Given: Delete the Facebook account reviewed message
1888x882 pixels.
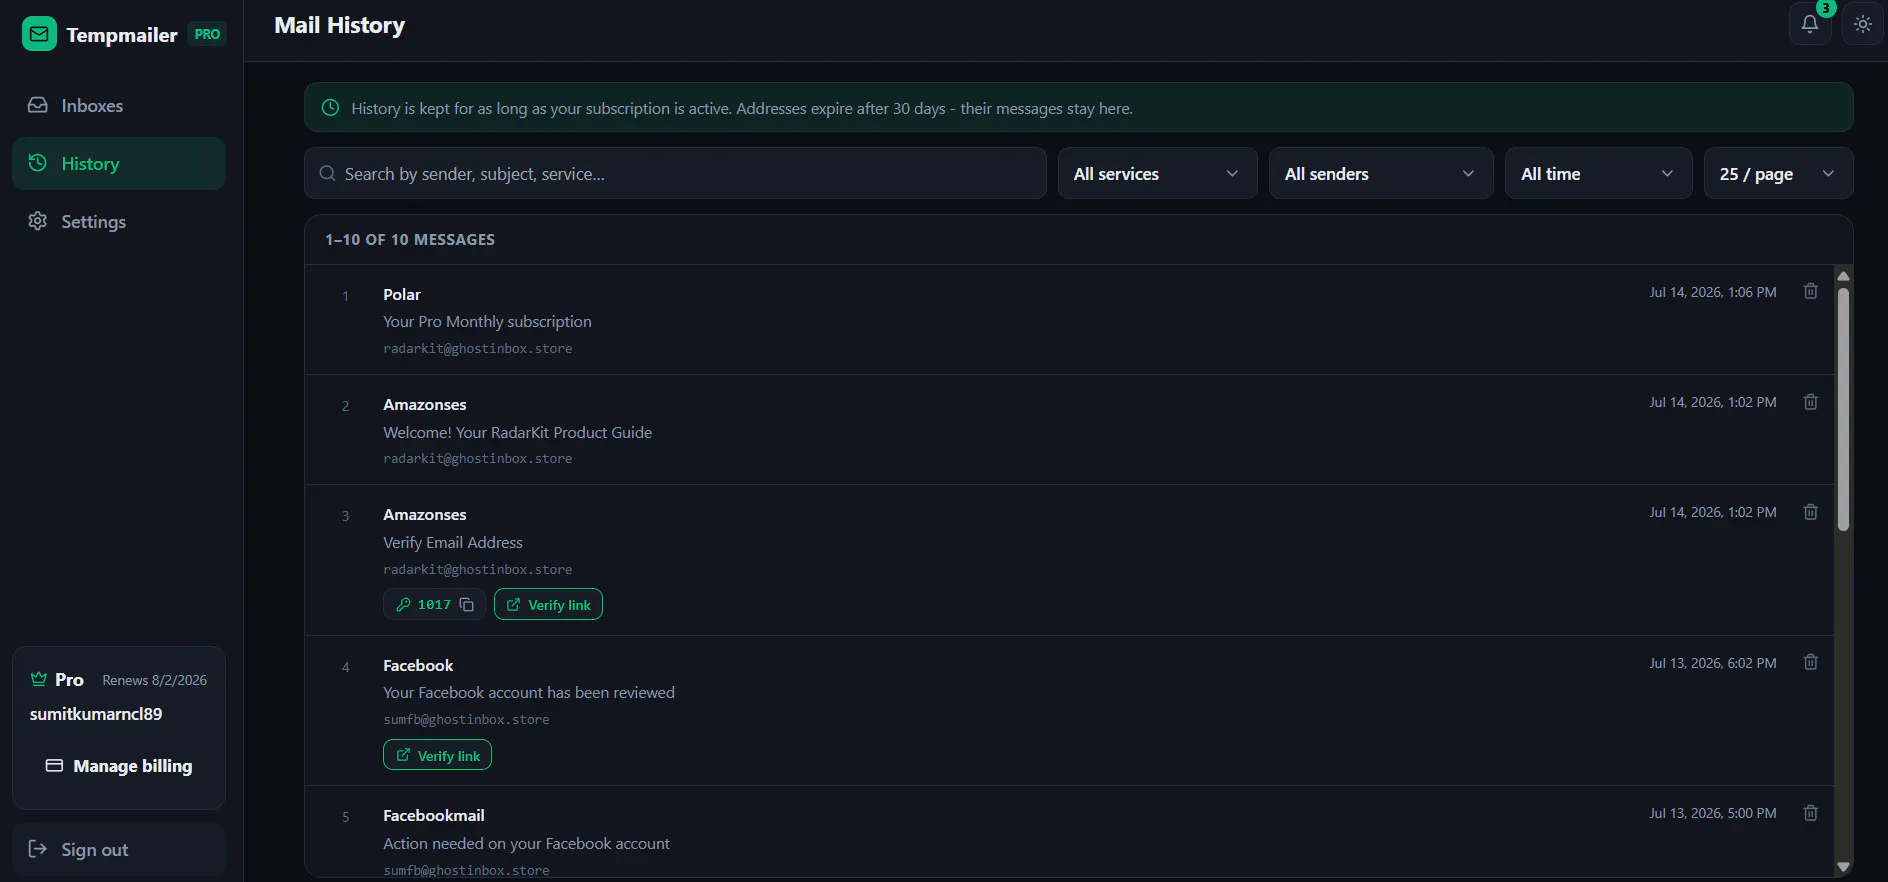Looking at the screenshot, I should pyautogui.click(x=1810, y=662).
